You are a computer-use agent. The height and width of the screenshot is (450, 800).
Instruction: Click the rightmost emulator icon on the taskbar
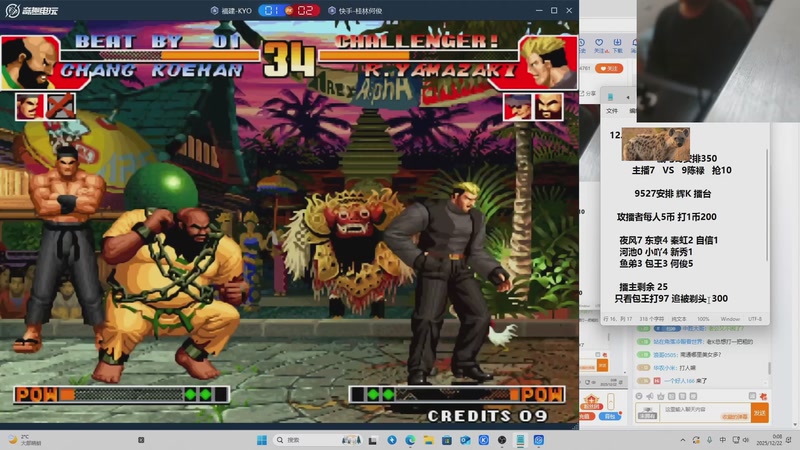[539, 440]
